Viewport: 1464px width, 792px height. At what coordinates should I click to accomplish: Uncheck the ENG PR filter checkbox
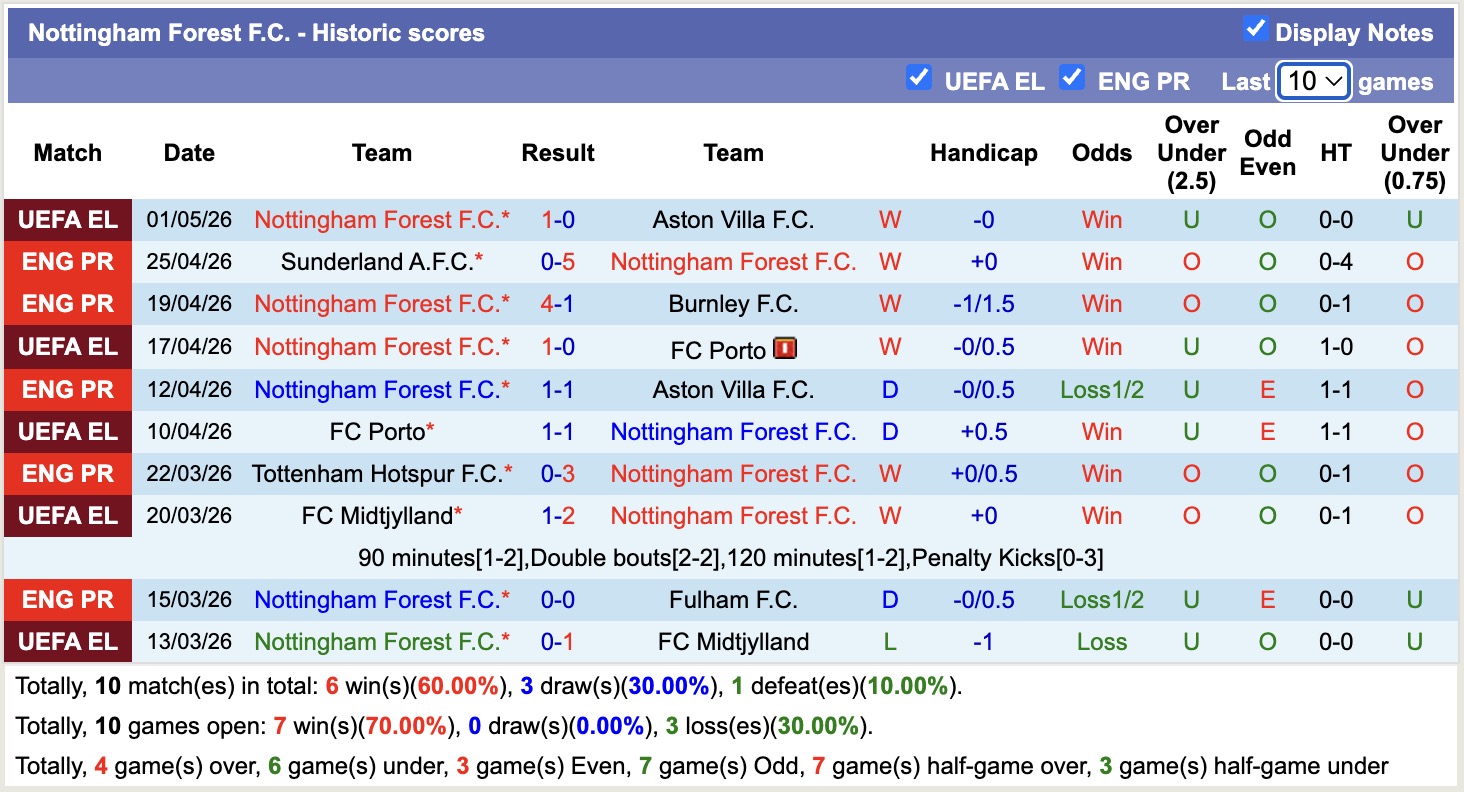[1072, 77]
